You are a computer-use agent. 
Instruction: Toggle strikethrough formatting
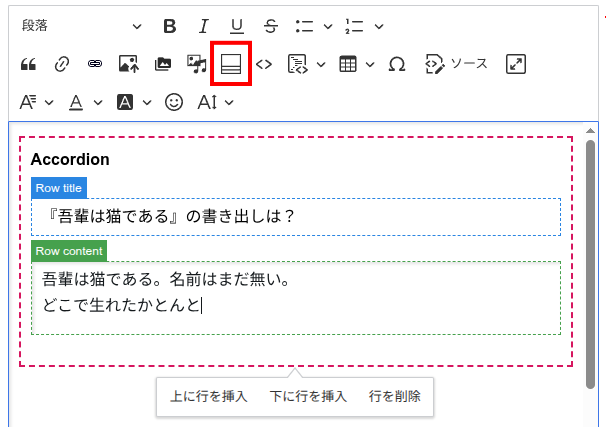271,26
